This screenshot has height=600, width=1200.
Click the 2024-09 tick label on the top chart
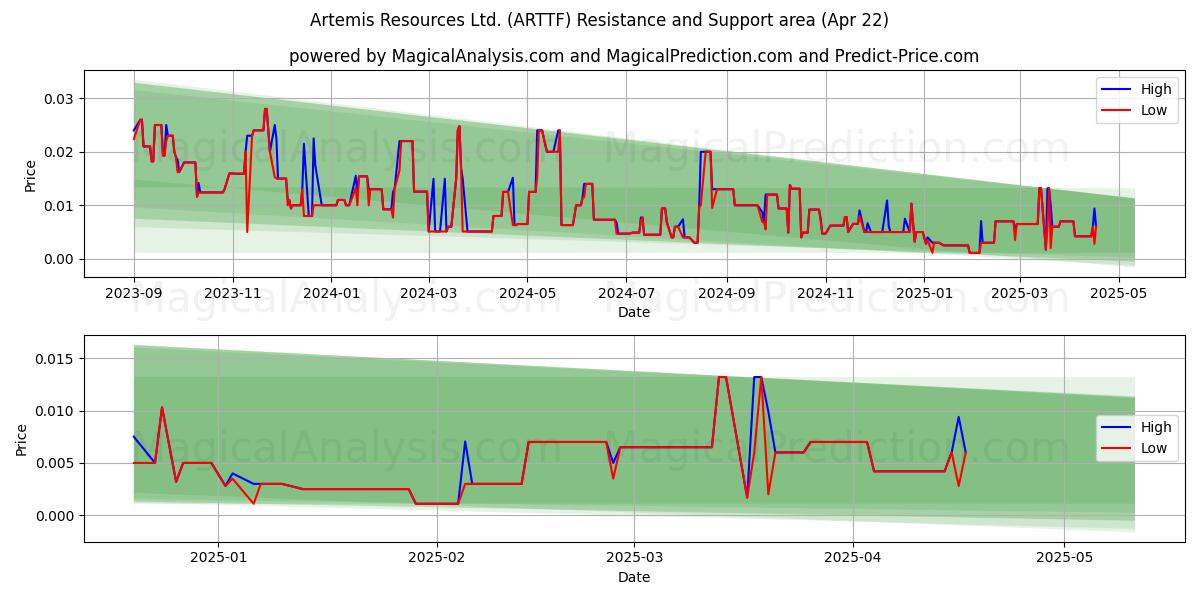[x=726, y=293]
